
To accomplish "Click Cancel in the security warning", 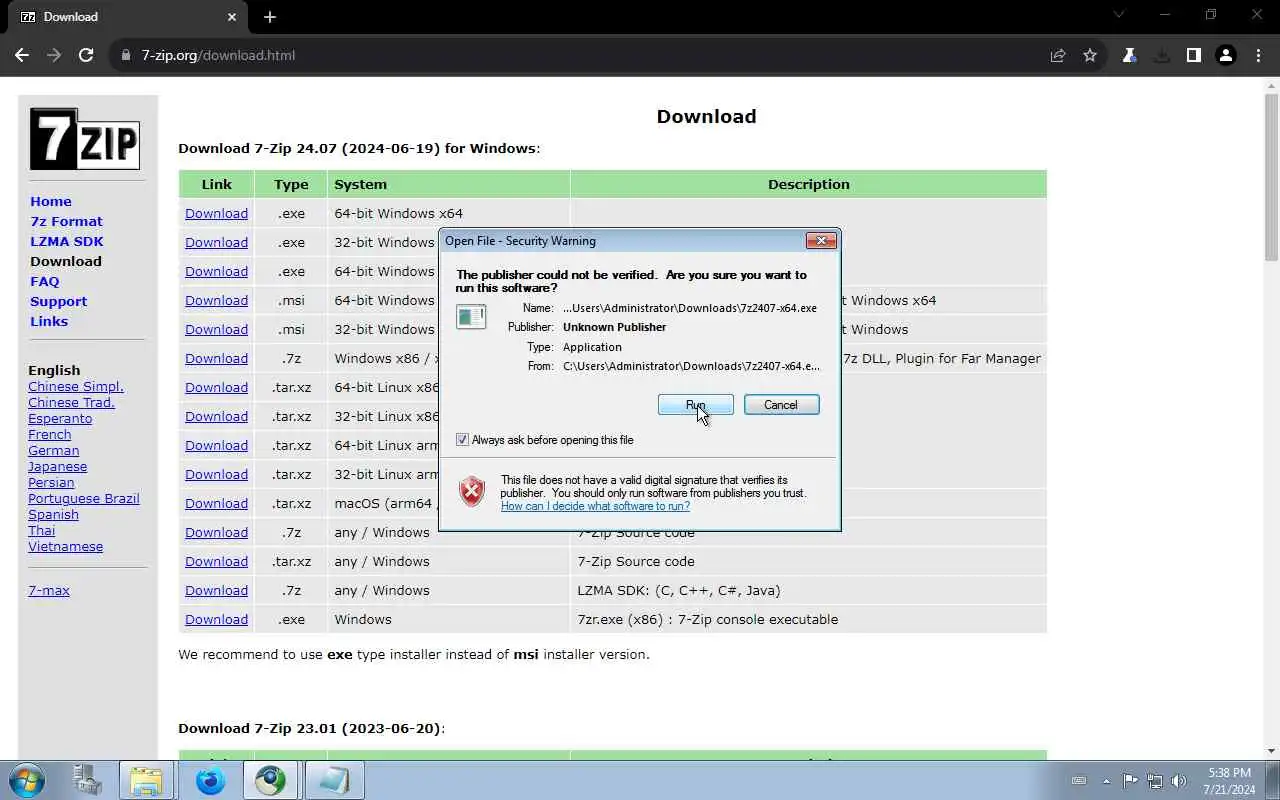I will [781, 405].
